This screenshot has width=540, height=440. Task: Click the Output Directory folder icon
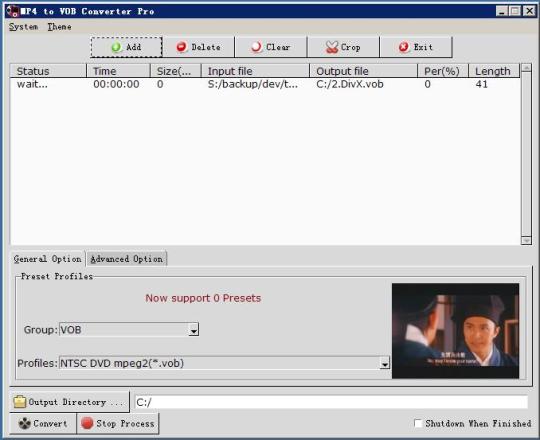click(20, 402)
